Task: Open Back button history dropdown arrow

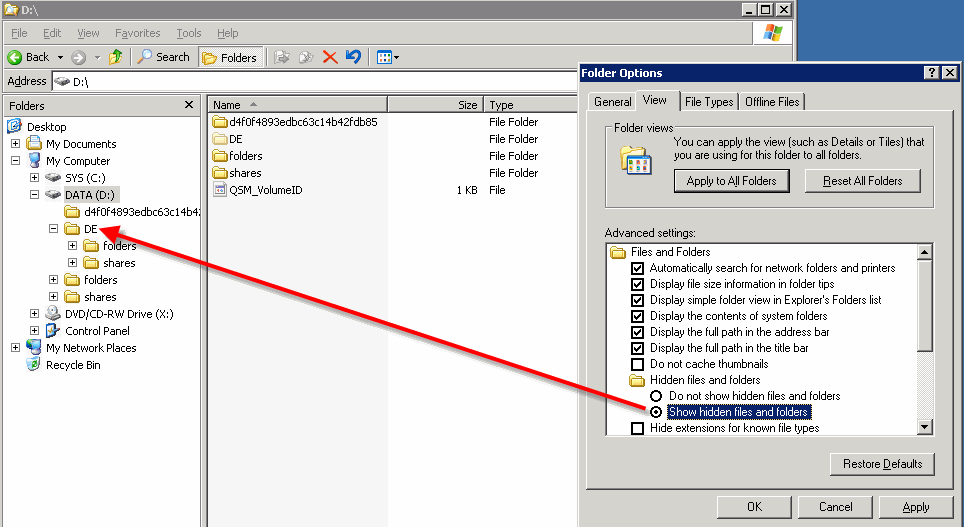Action: click(60, 58)
